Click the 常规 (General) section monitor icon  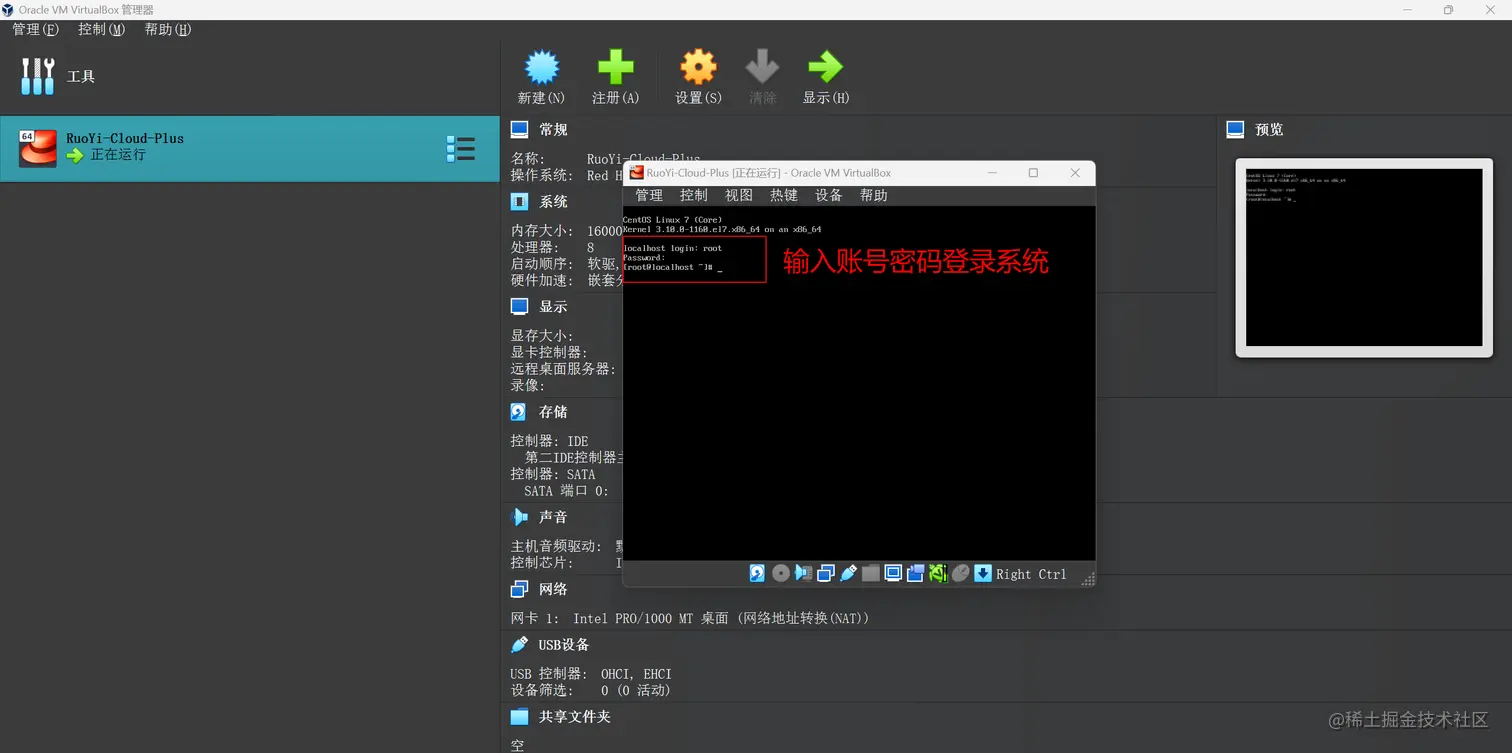tap(519, 129)
